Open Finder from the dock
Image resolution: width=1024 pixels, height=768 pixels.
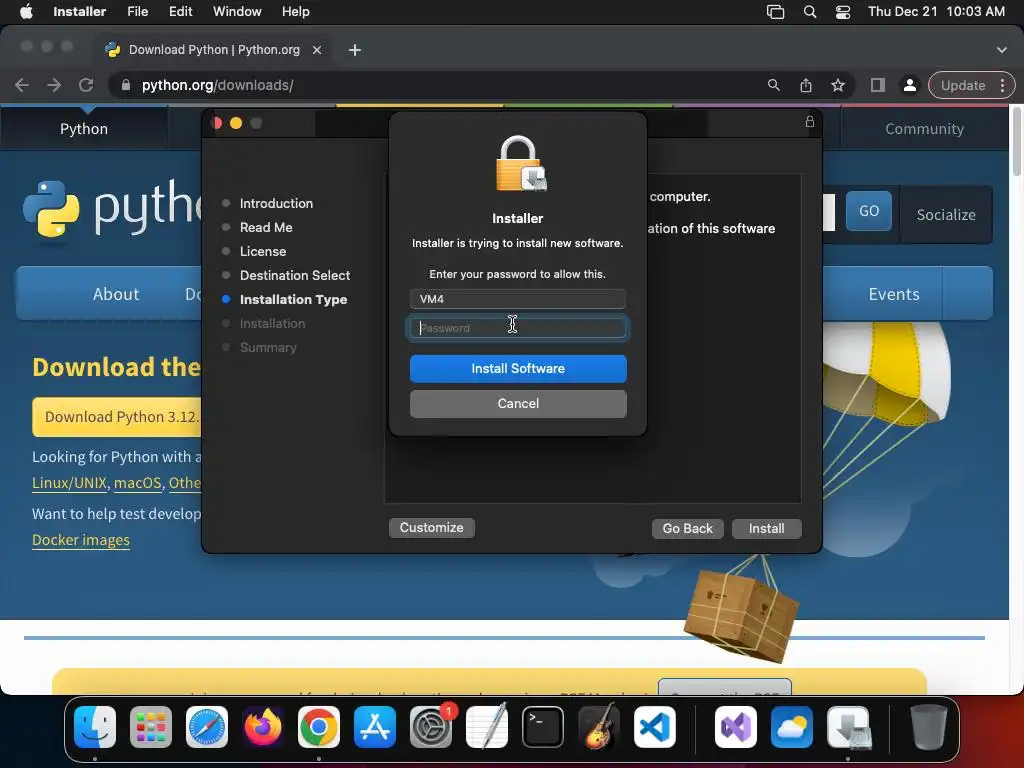95,727
